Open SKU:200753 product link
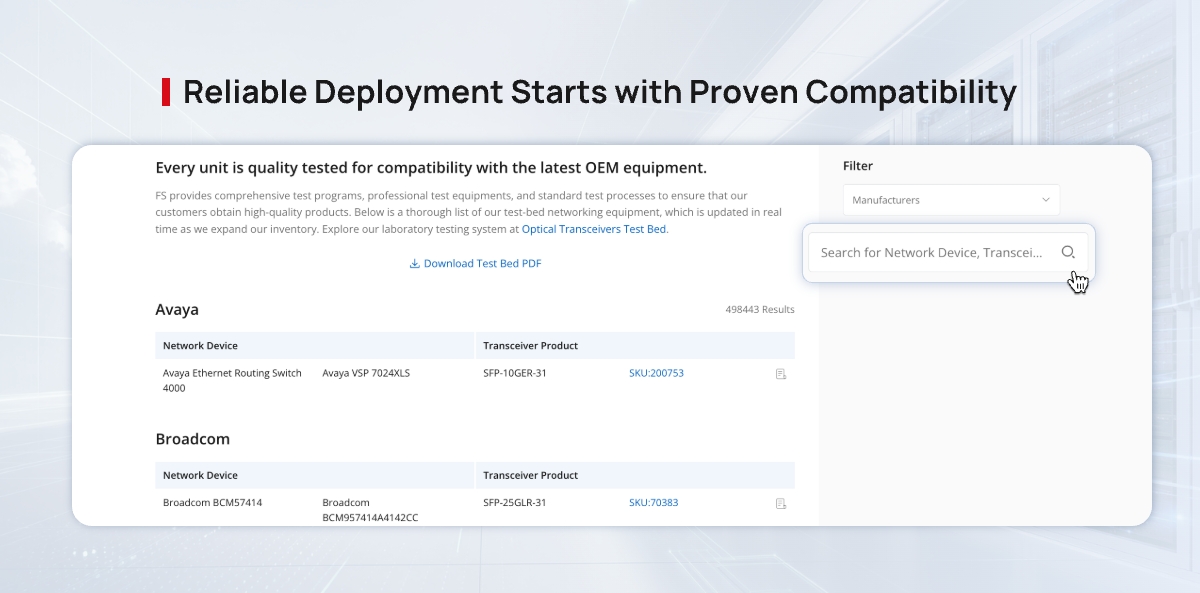1200x593 pixels. coord(656,373)
